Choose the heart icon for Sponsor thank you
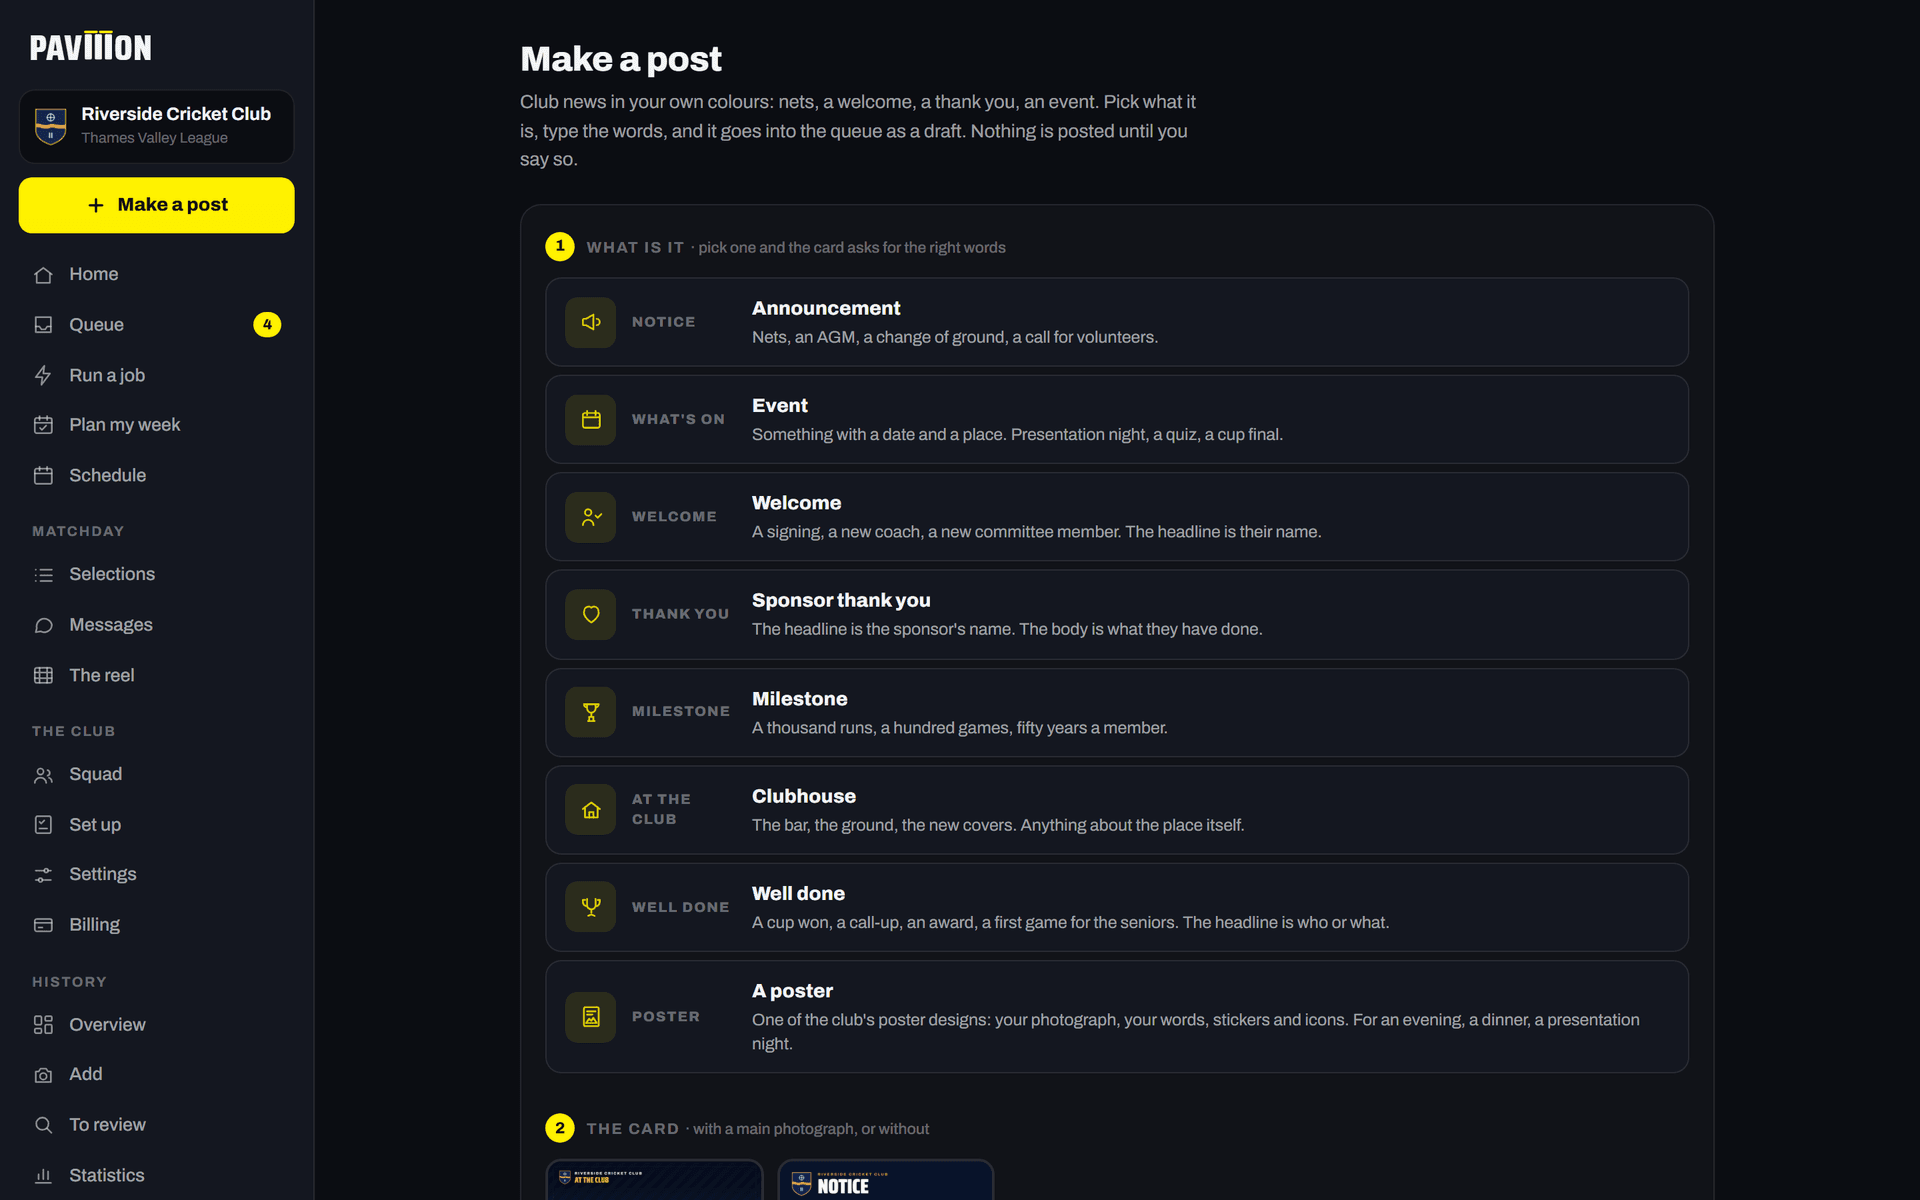This screenshot has height=1200, width=1920. pyautogui.click(x=591, y=614)
